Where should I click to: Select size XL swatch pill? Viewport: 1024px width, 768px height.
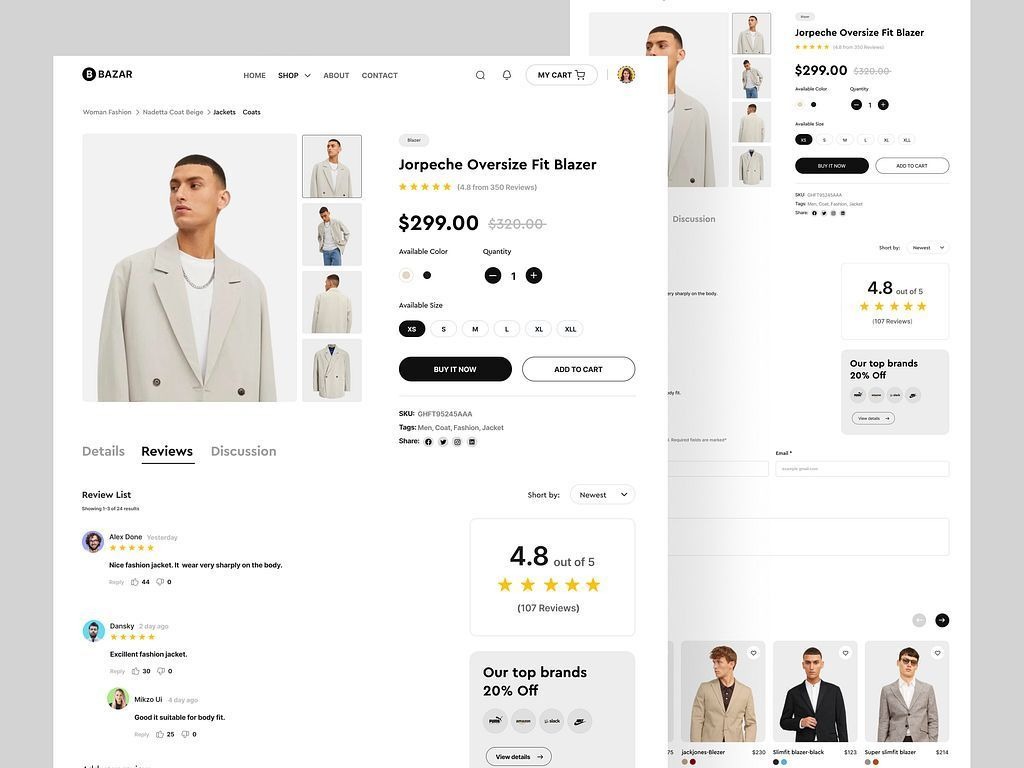pyautogui.click(x=537, y=327)
